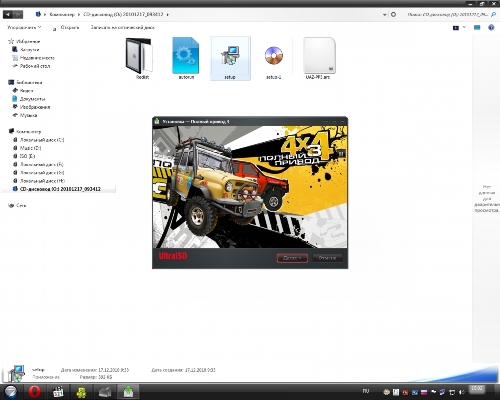Open the yellow-green taskbar application icon

(81, 392)
